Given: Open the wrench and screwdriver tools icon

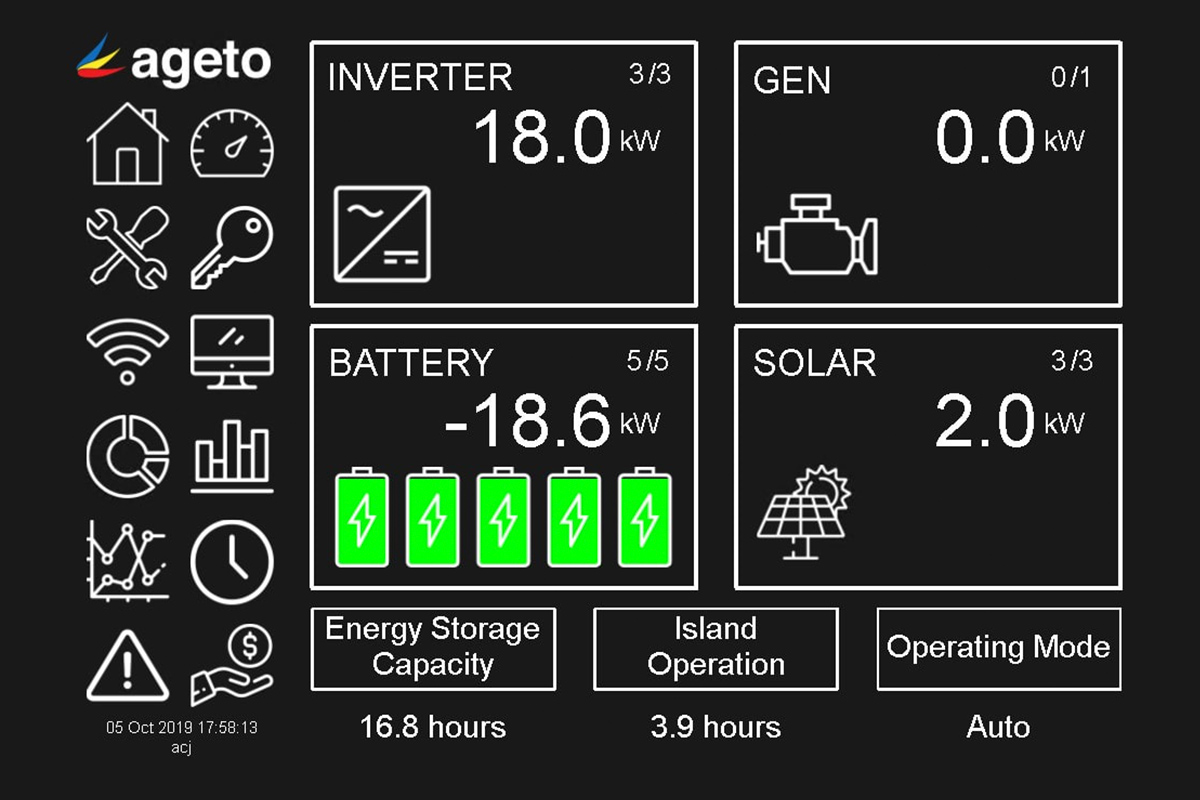Looking at the screenshot, I should [x=127, y=247].
